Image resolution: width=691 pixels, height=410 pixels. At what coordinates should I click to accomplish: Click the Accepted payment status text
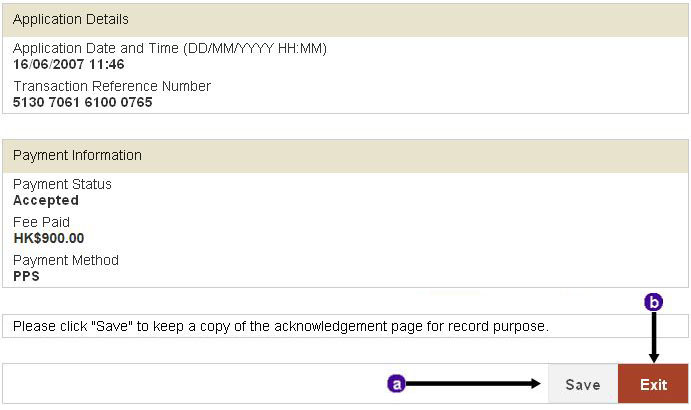(x=46, y=200)
